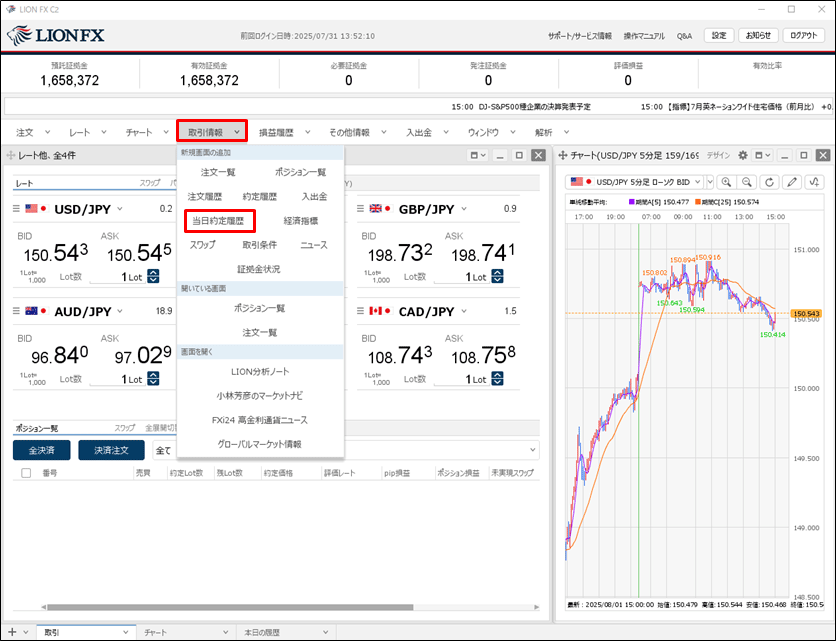
Task: Click the chart zoom-out magnifier icon
Action: [x=746, y=182]
